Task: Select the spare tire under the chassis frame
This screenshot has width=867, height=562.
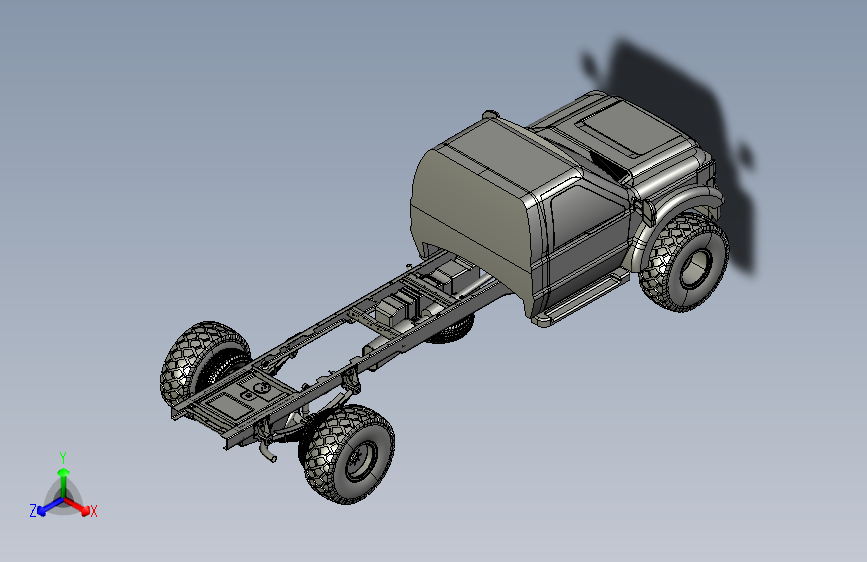Action: [x=451, y=330]
